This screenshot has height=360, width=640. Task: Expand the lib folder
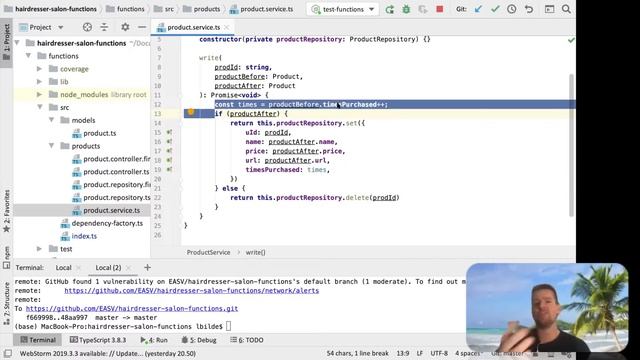(x=40, y=82)
